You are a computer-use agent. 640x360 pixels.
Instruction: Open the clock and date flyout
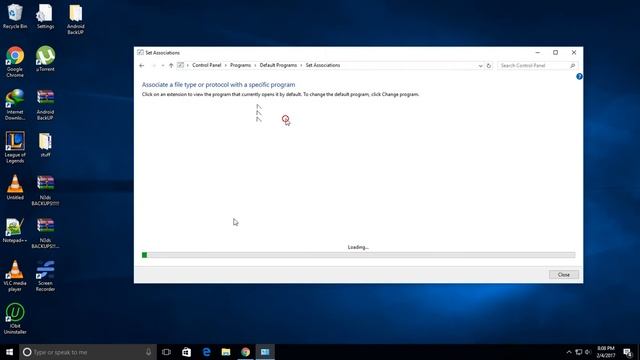point(606,352)
